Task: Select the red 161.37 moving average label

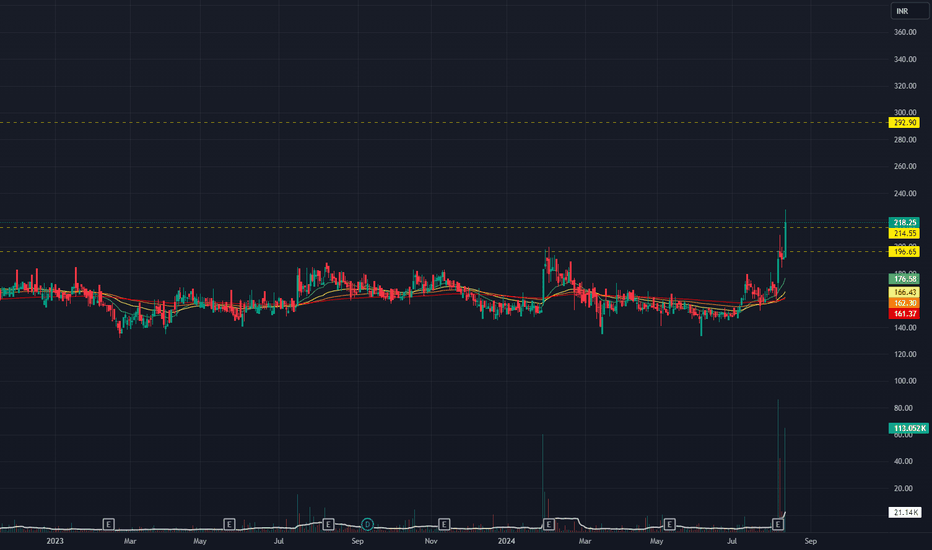Action: (x=904, y=313)
